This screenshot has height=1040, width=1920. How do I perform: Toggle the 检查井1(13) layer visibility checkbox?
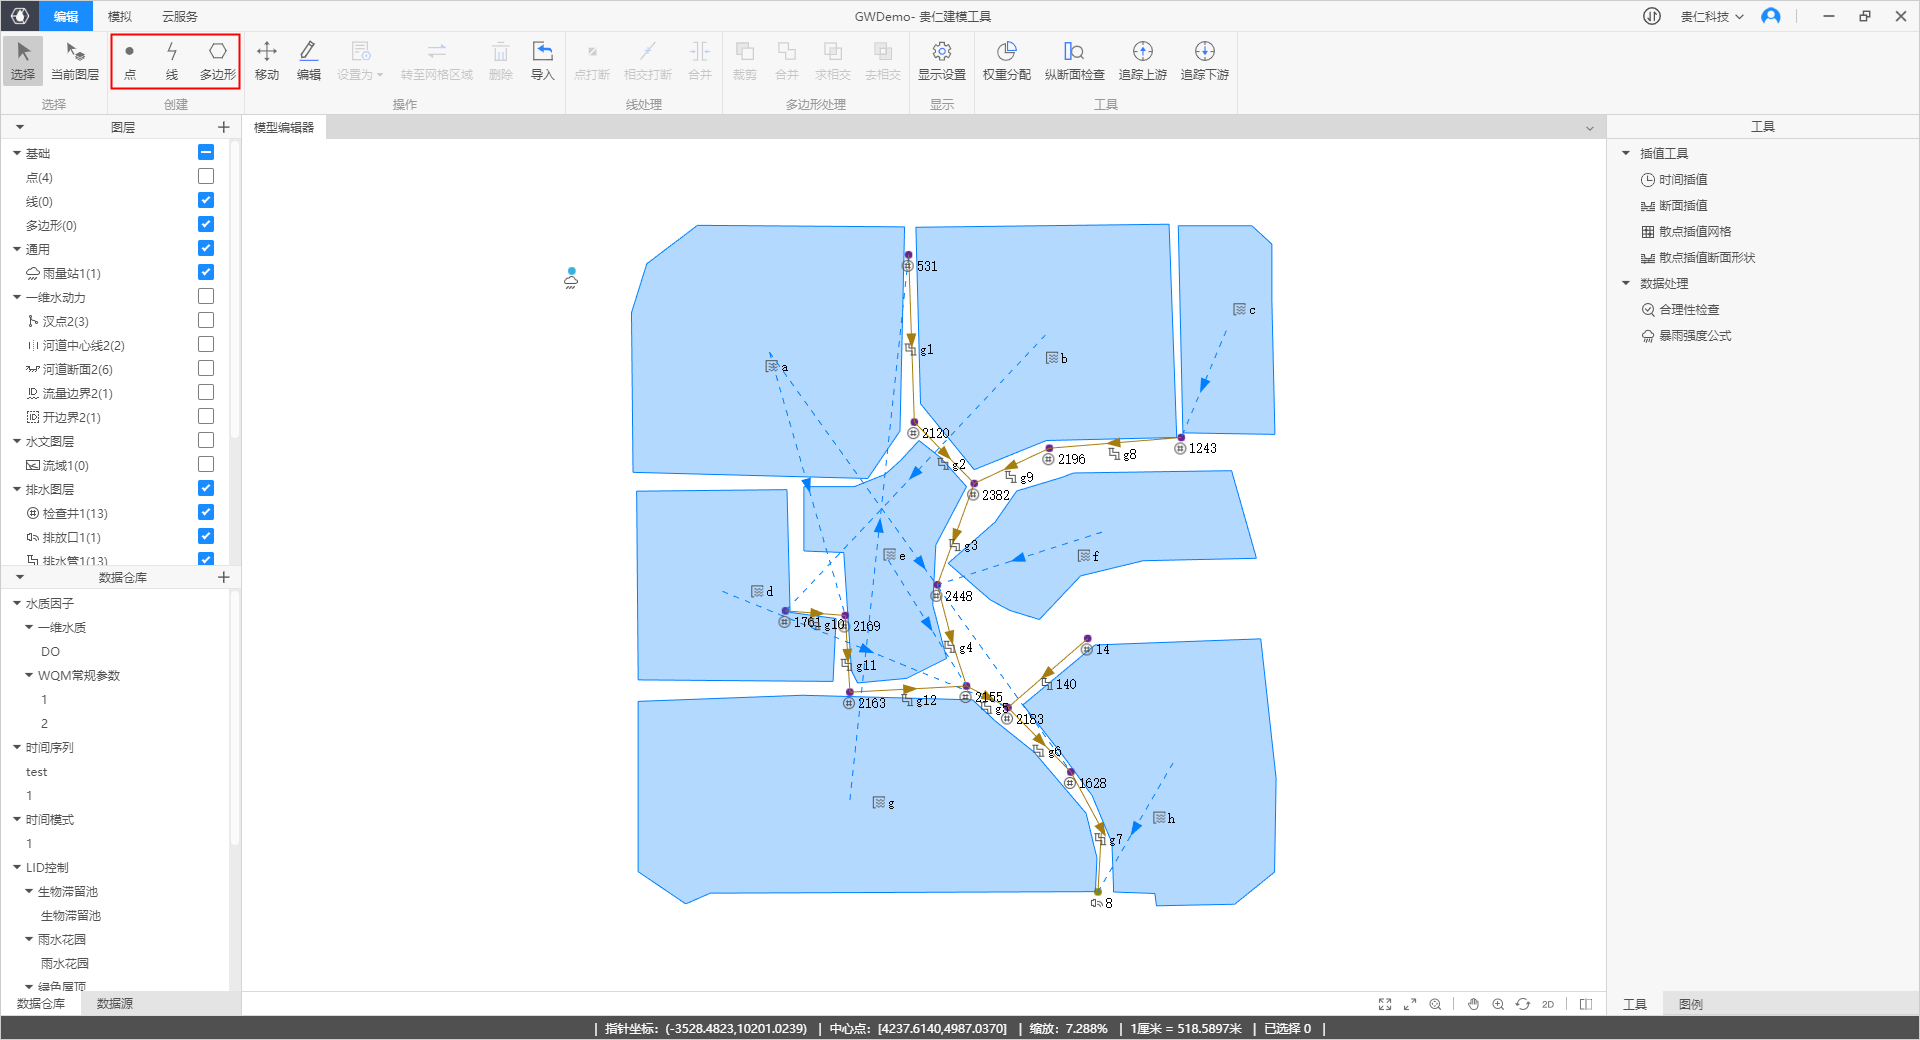[206, 513]
